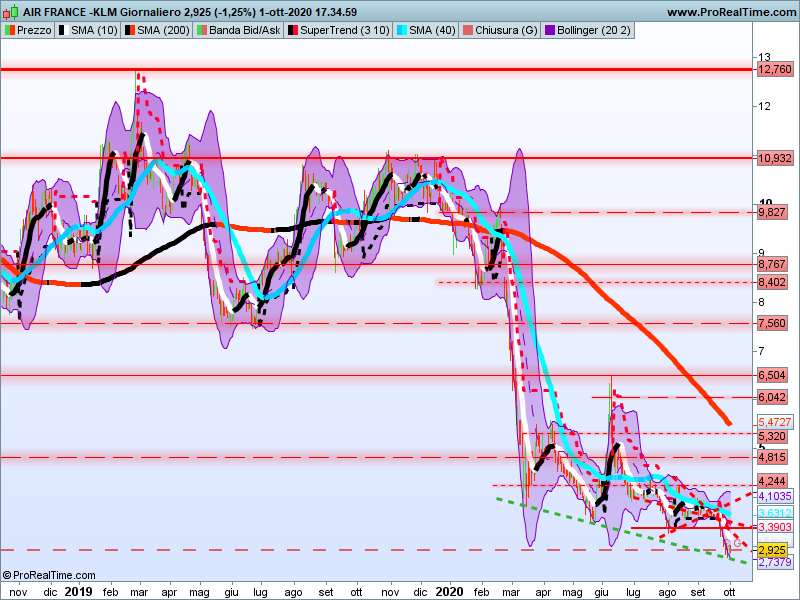Click the www.ProRealTime.com link
This screenshot has width=800, height=600.
pyautogui.click(x=731, y=12)
